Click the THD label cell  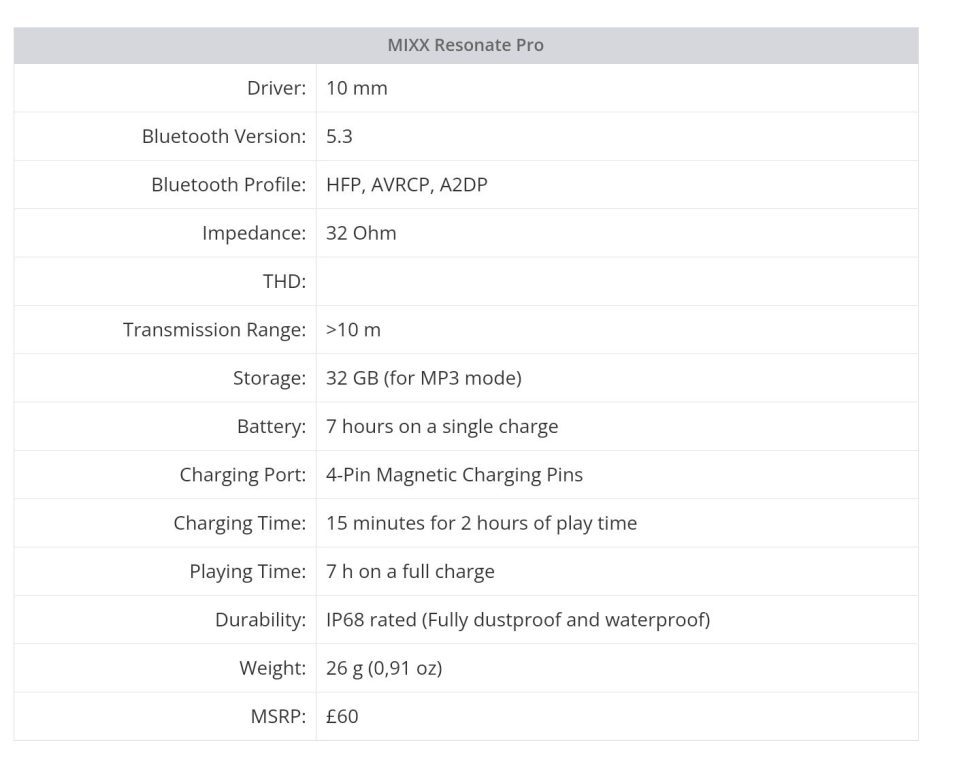point(284,281)
